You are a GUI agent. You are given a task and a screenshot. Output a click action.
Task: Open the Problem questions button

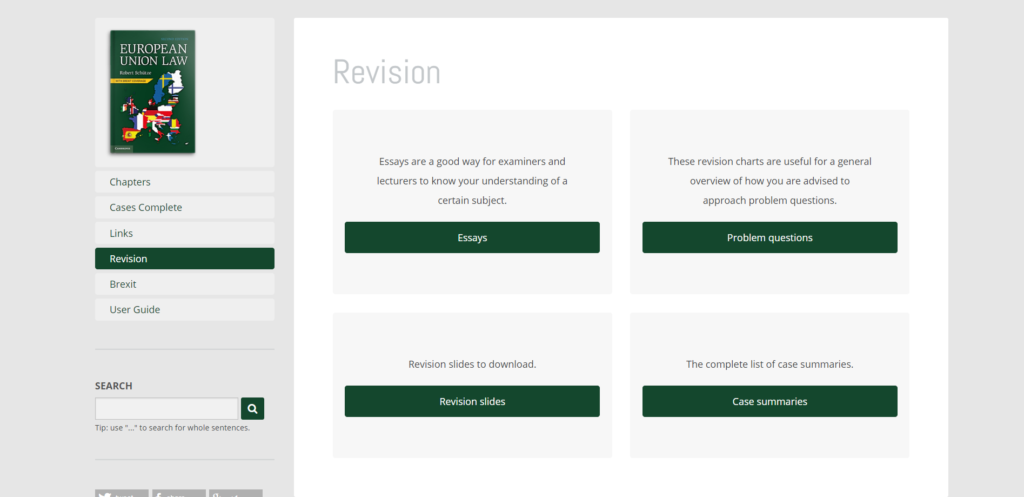(x=769, y=238)
